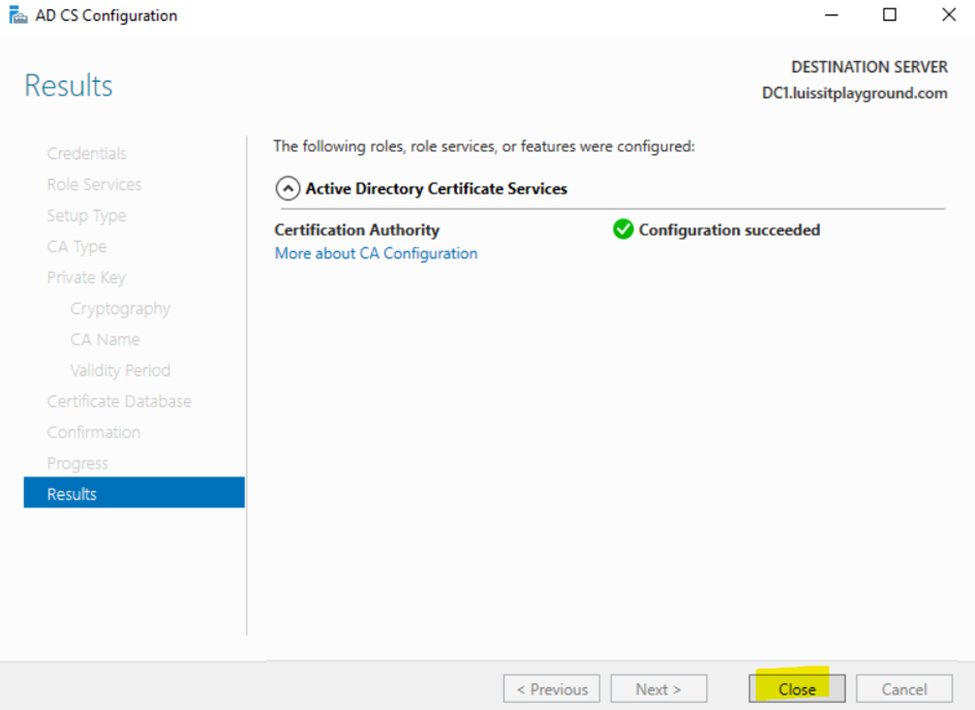Image resolution: width=975 pixels, height=710 pixels.
Task: Open the More about CA Configuration link
Action: (376, 254)
